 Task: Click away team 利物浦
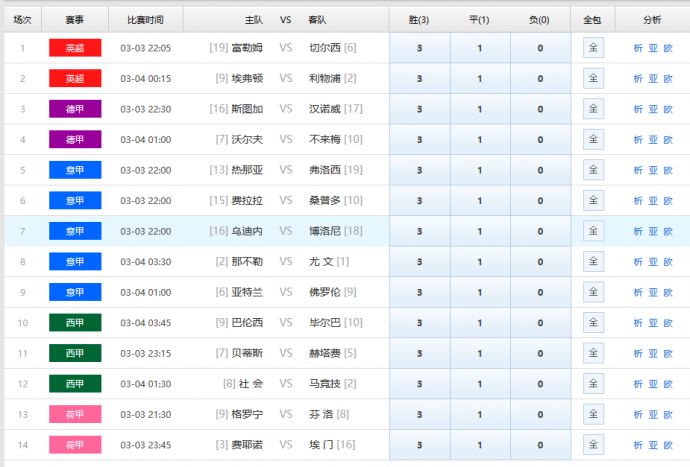(325, 78)
